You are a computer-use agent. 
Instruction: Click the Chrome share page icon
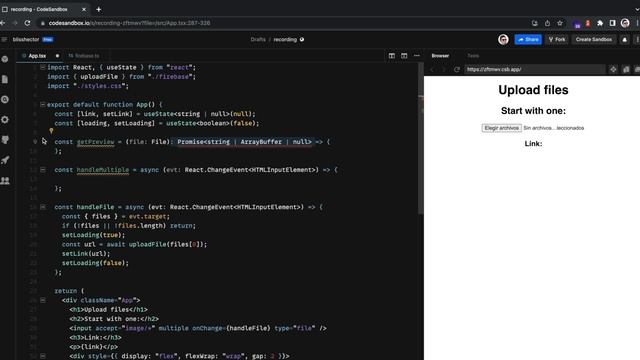pyautogui.click(x=547, y=23)
